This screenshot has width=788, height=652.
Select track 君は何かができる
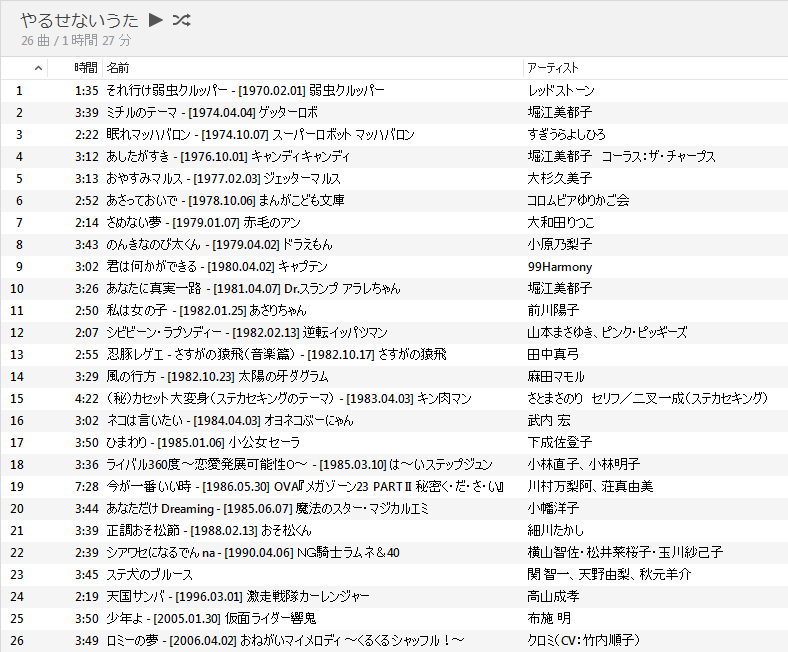click(394, 266)
